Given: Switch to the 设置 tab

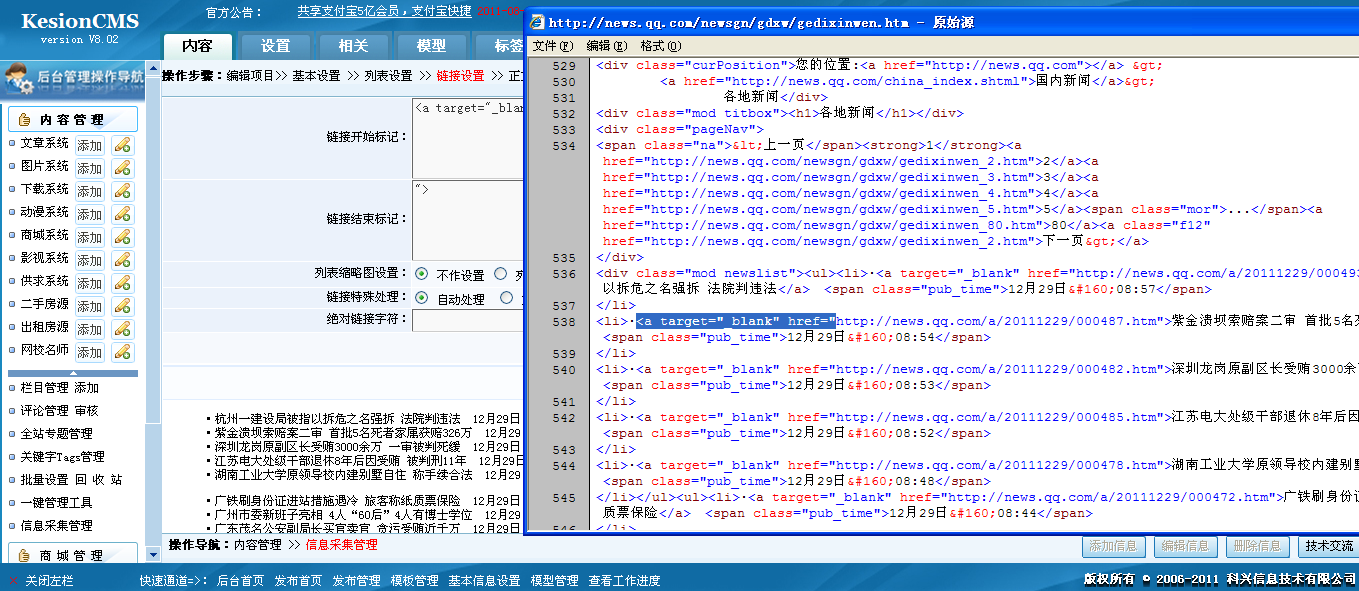Looking at the screenshot, I should (275, 46).
